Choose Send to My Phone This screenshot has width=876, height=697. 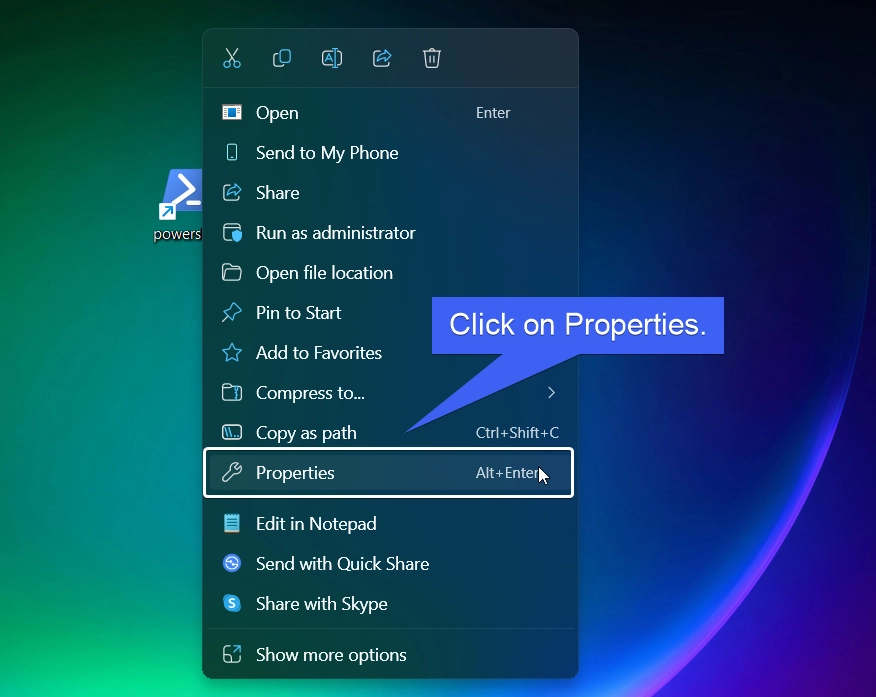coord(390,152)
